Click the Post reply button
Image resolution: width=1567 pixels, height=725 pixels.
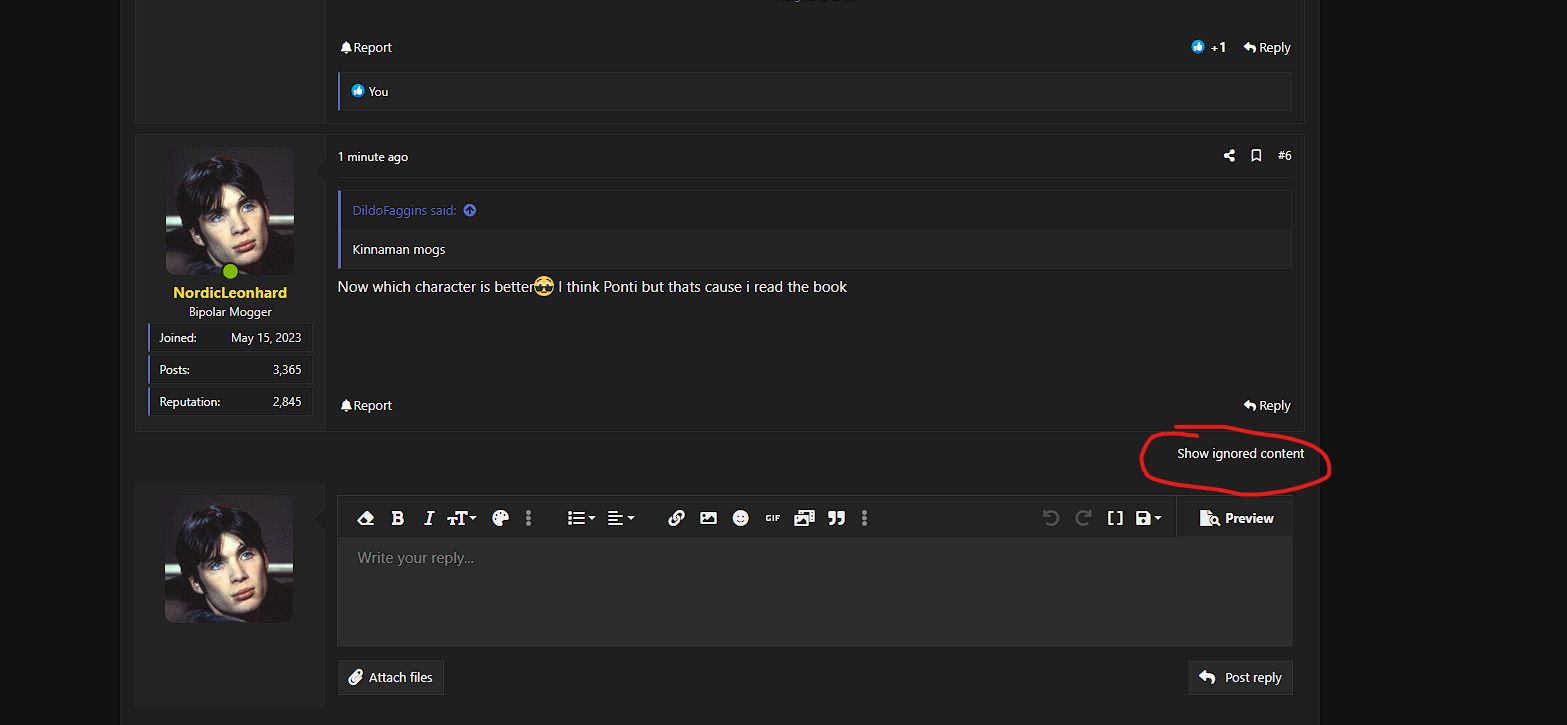[x=1240, y=677]
